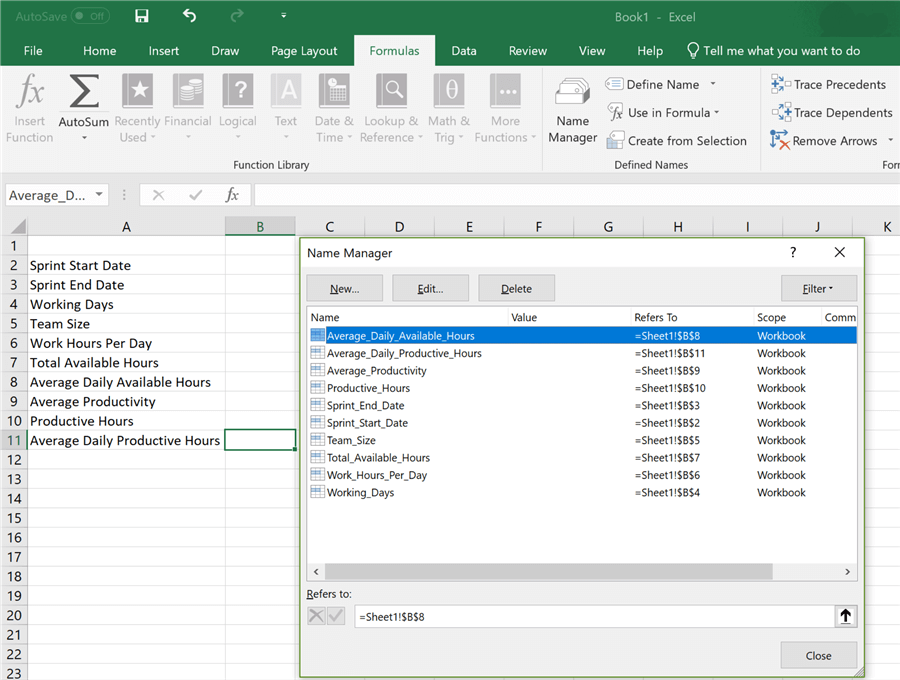Click Trace Dependents icon
900x680 pixels.
click(x=780, y=113)
